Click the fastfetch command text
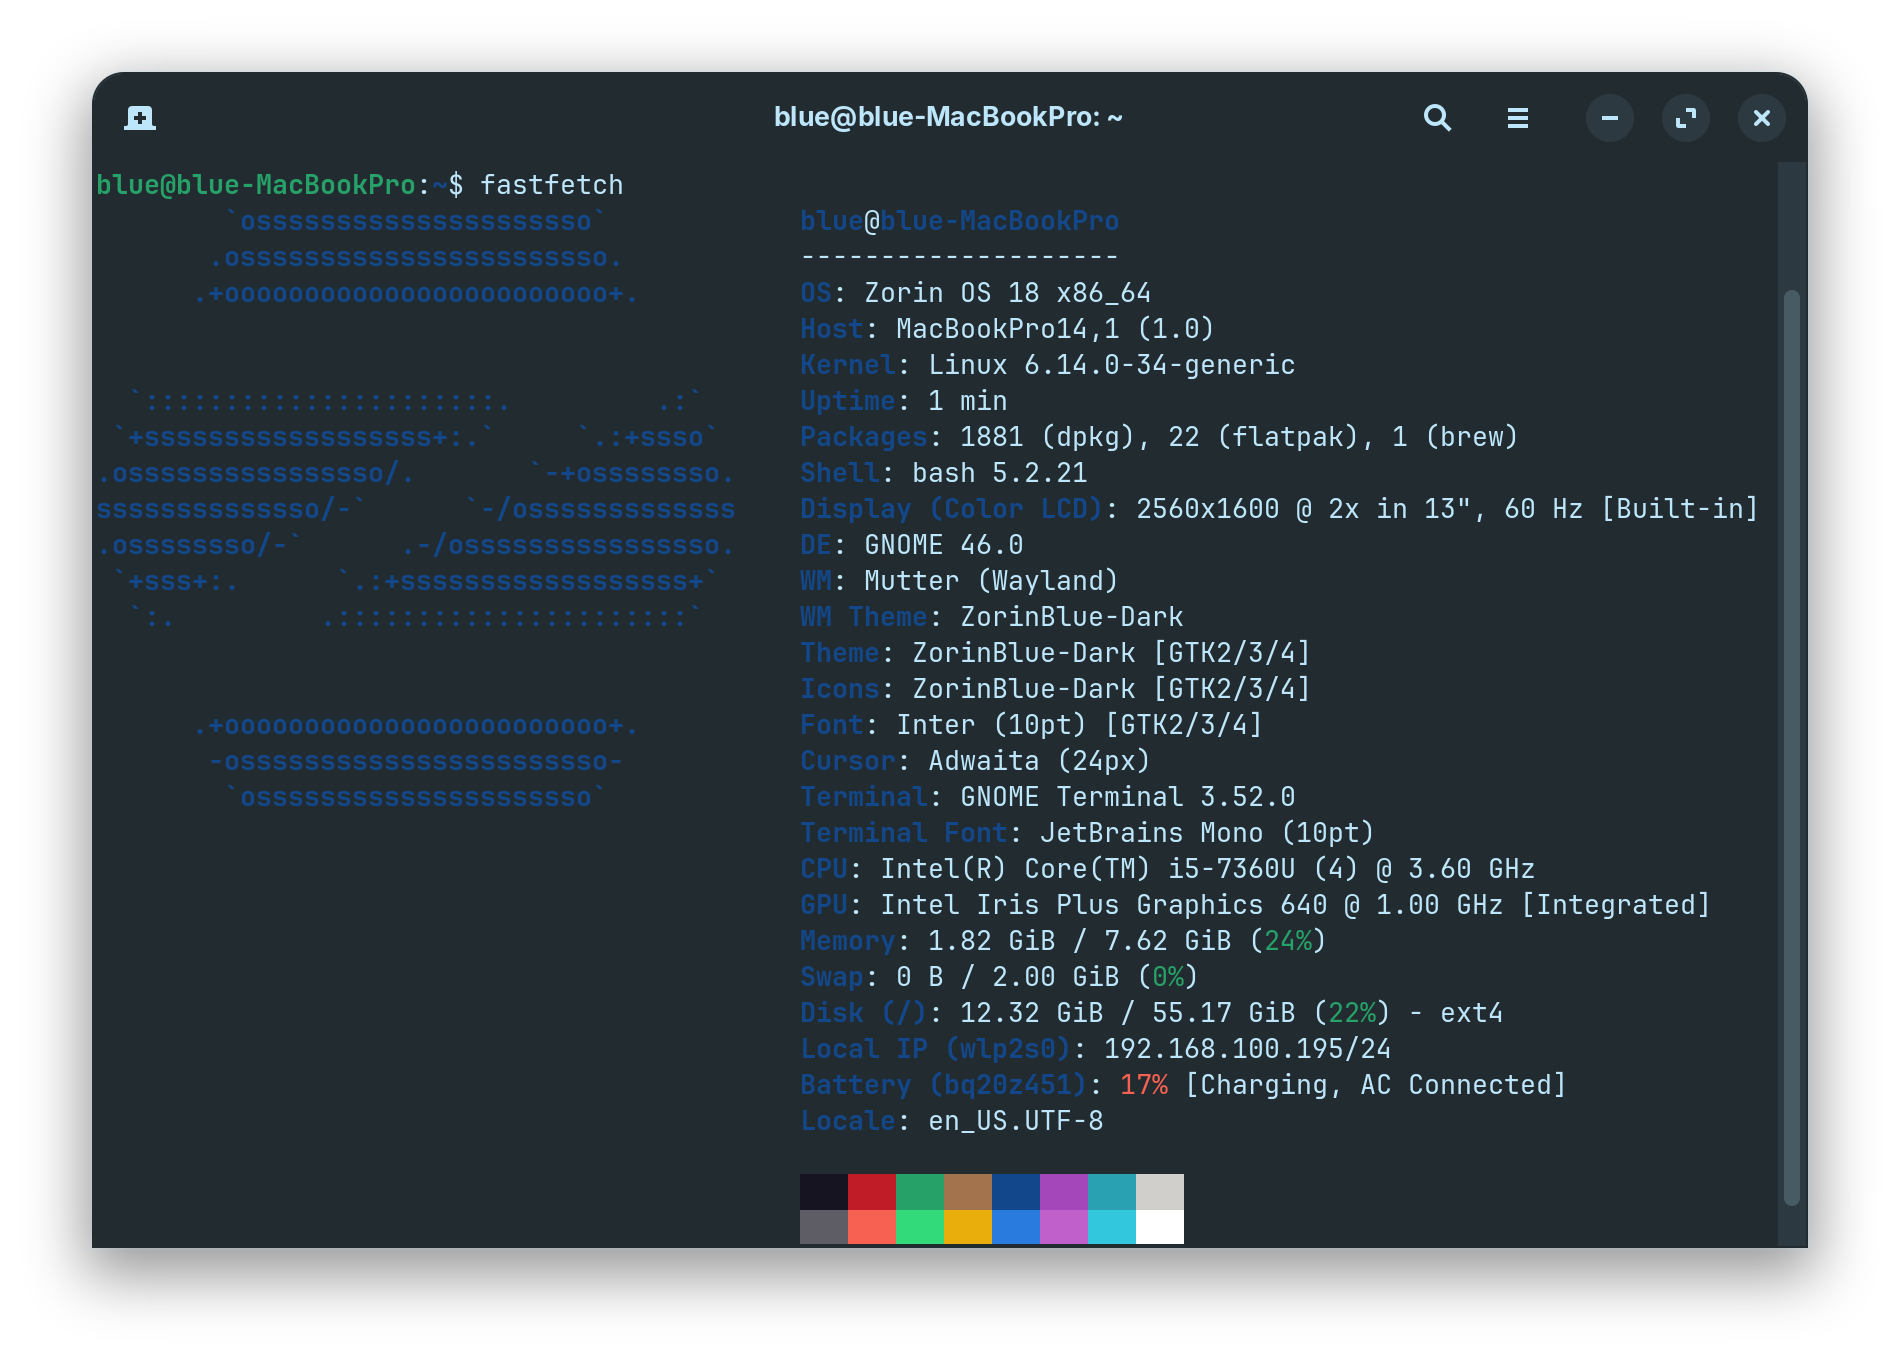The image size is (1900, 1360). click(x=551, y=185)
